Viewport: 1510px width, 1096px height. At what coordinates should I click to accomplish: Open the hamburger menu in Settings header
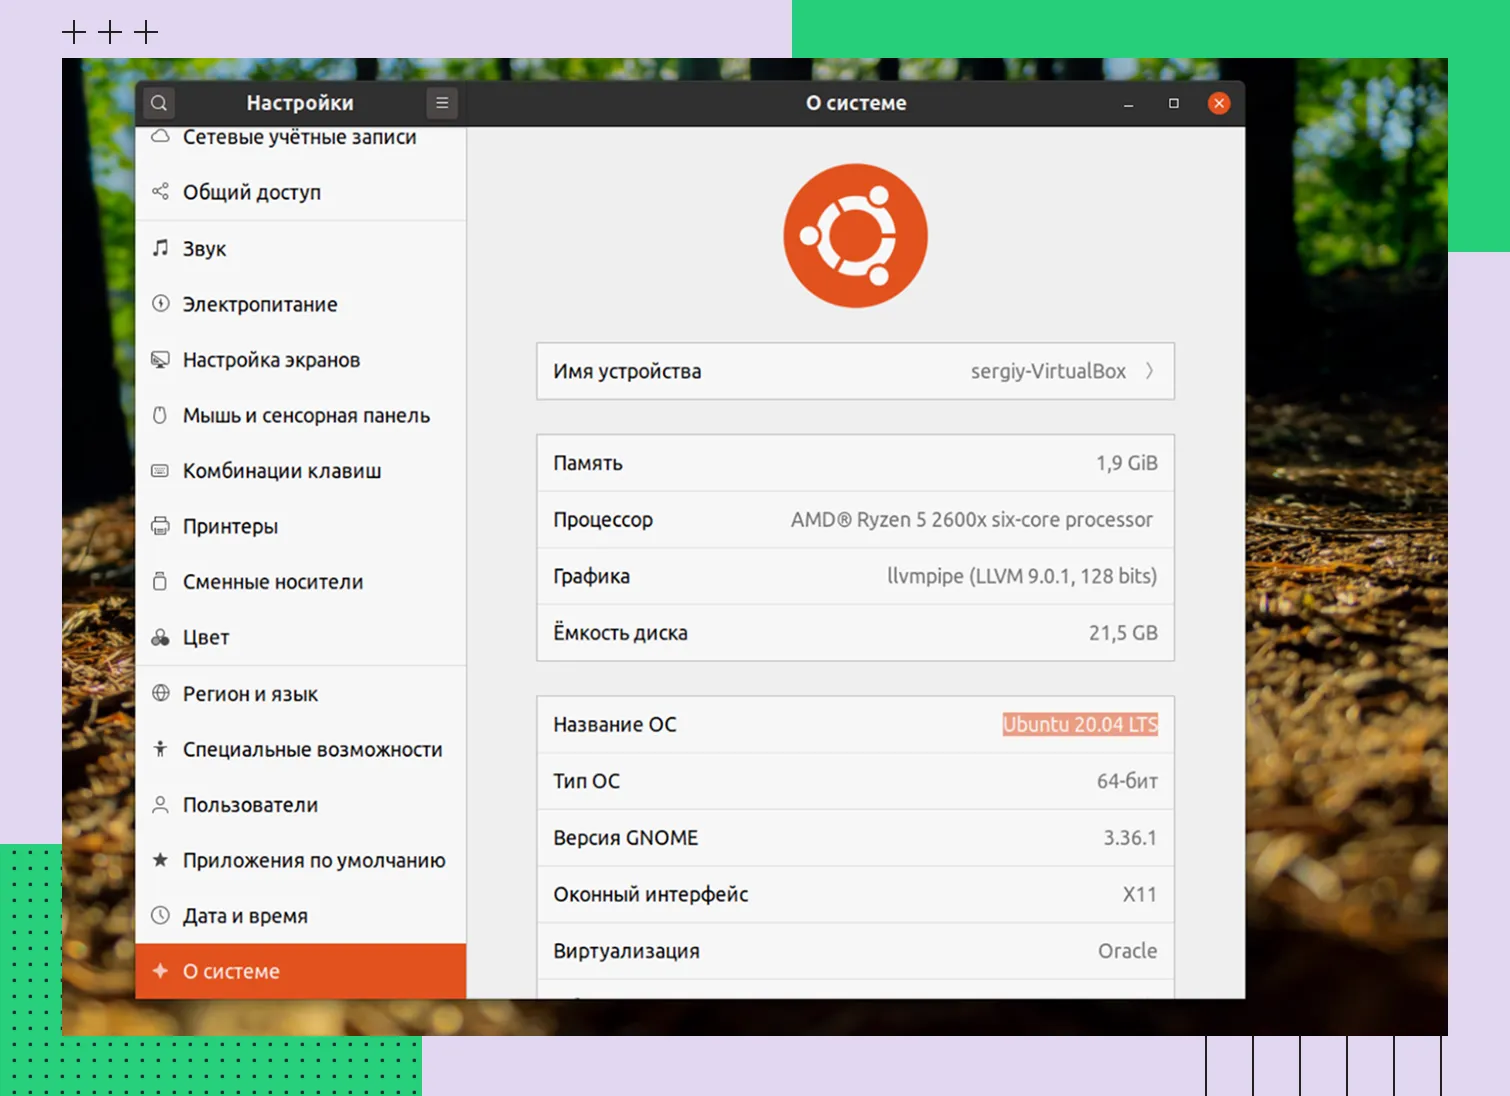pyautogui.click(x=442, y=103)
